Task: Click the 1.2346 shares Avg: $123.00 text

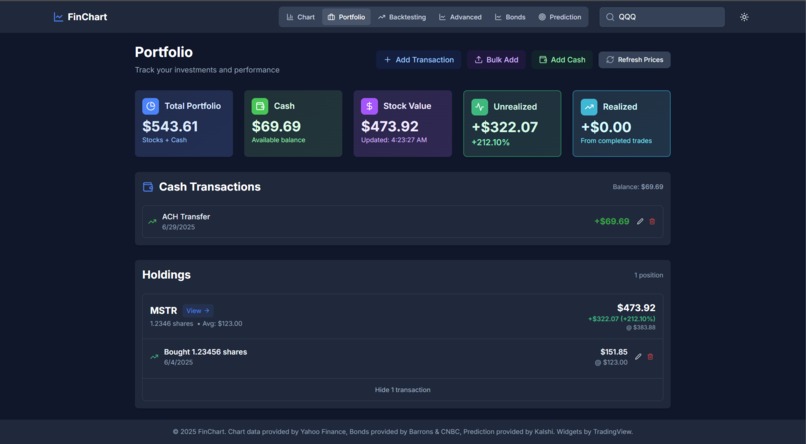Action: coord(196,324)
